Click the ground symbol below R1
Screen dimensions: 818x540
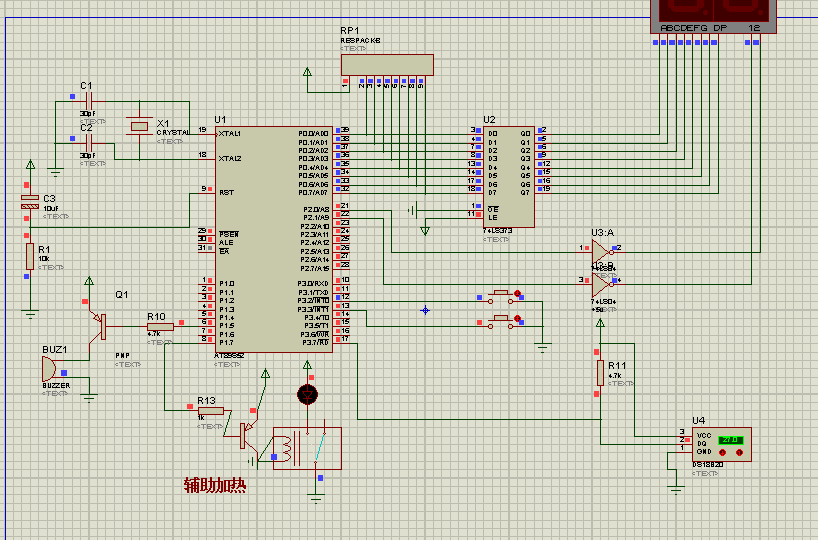point(30,314)
